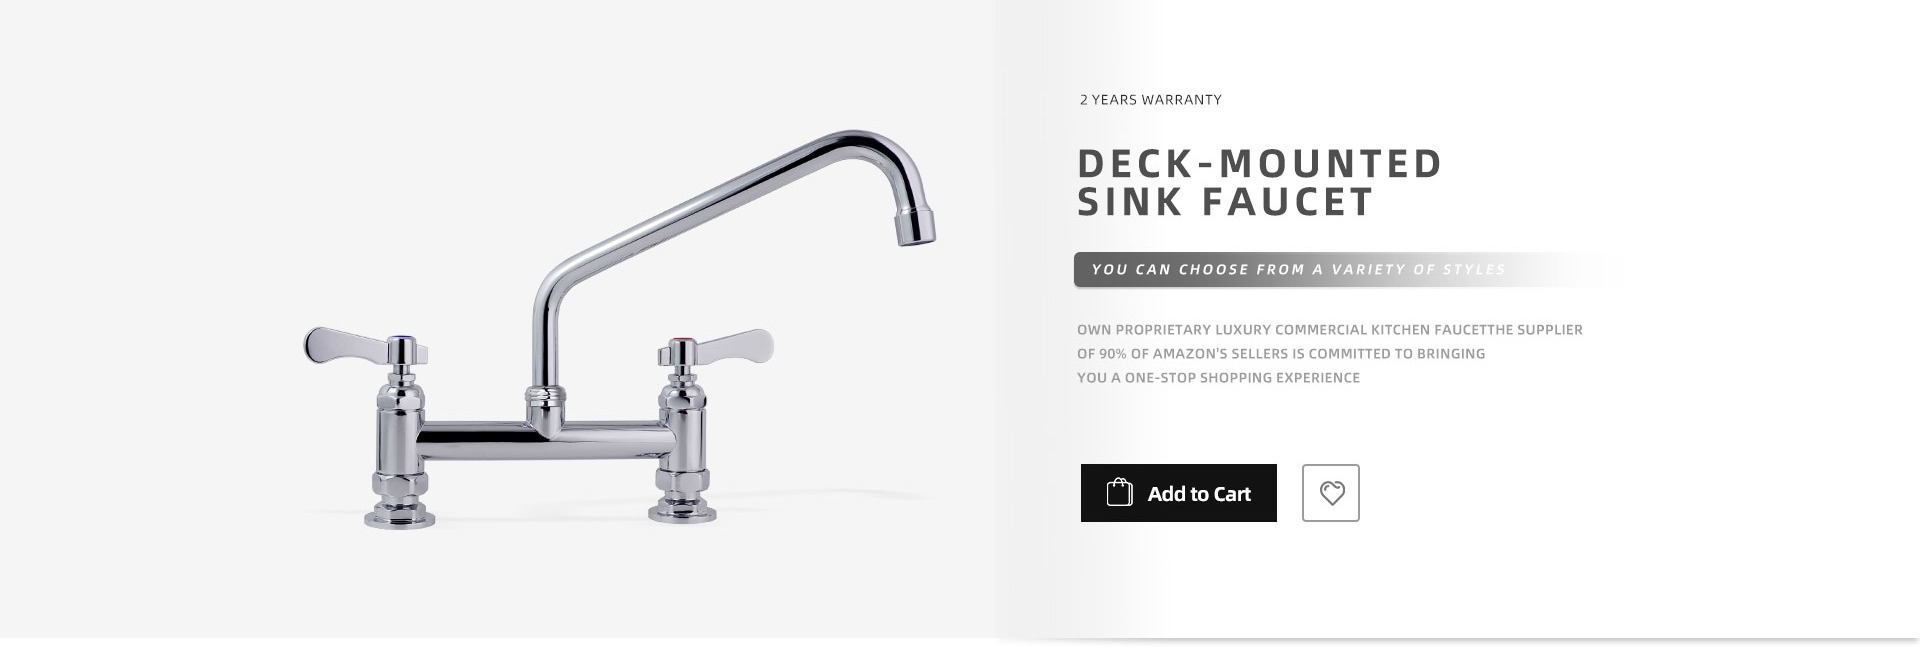Click the left base mounting flange

click(x=400, y=518)
